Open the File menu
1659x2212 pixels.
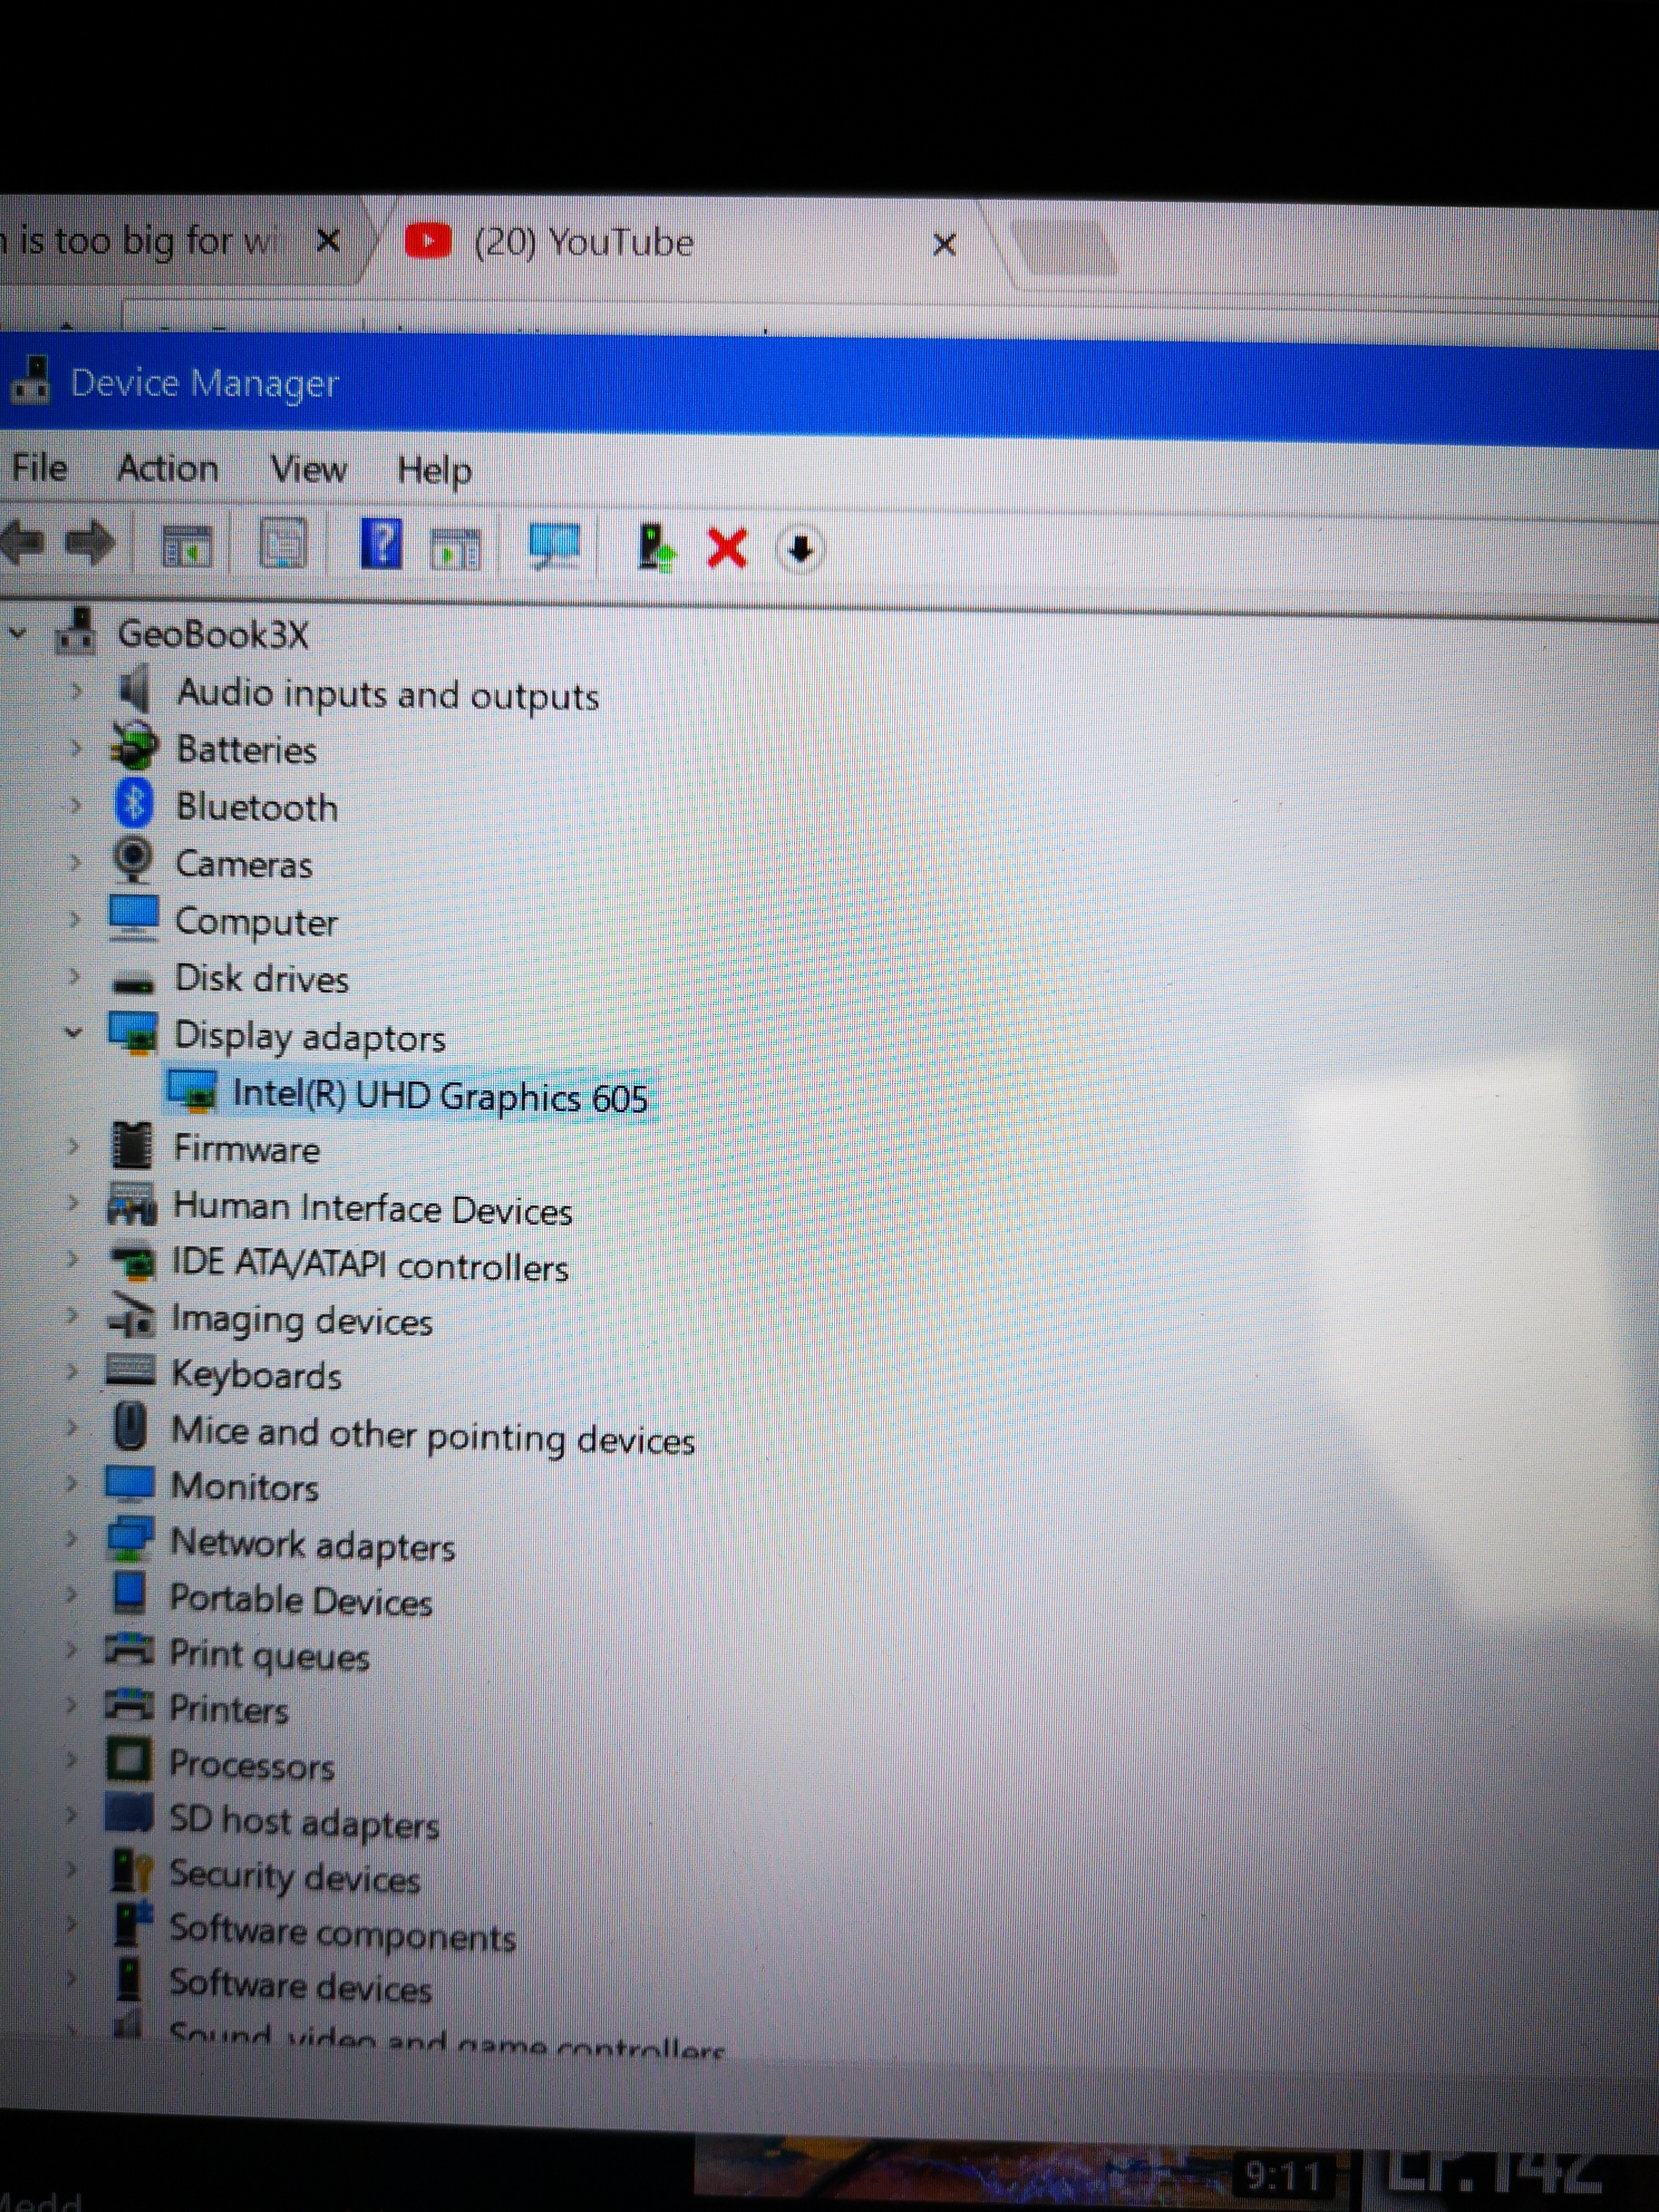tap(39, 467)
